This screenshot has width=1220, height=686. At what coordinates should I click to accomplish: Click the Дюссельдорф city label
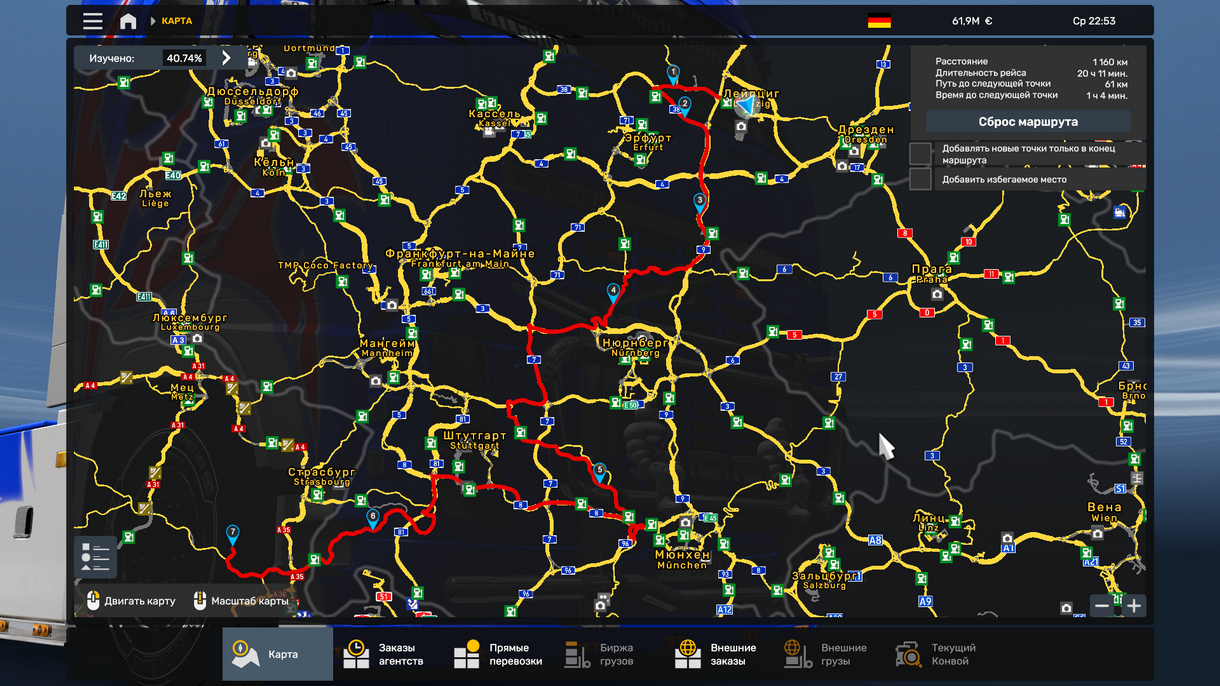point(252,91)
